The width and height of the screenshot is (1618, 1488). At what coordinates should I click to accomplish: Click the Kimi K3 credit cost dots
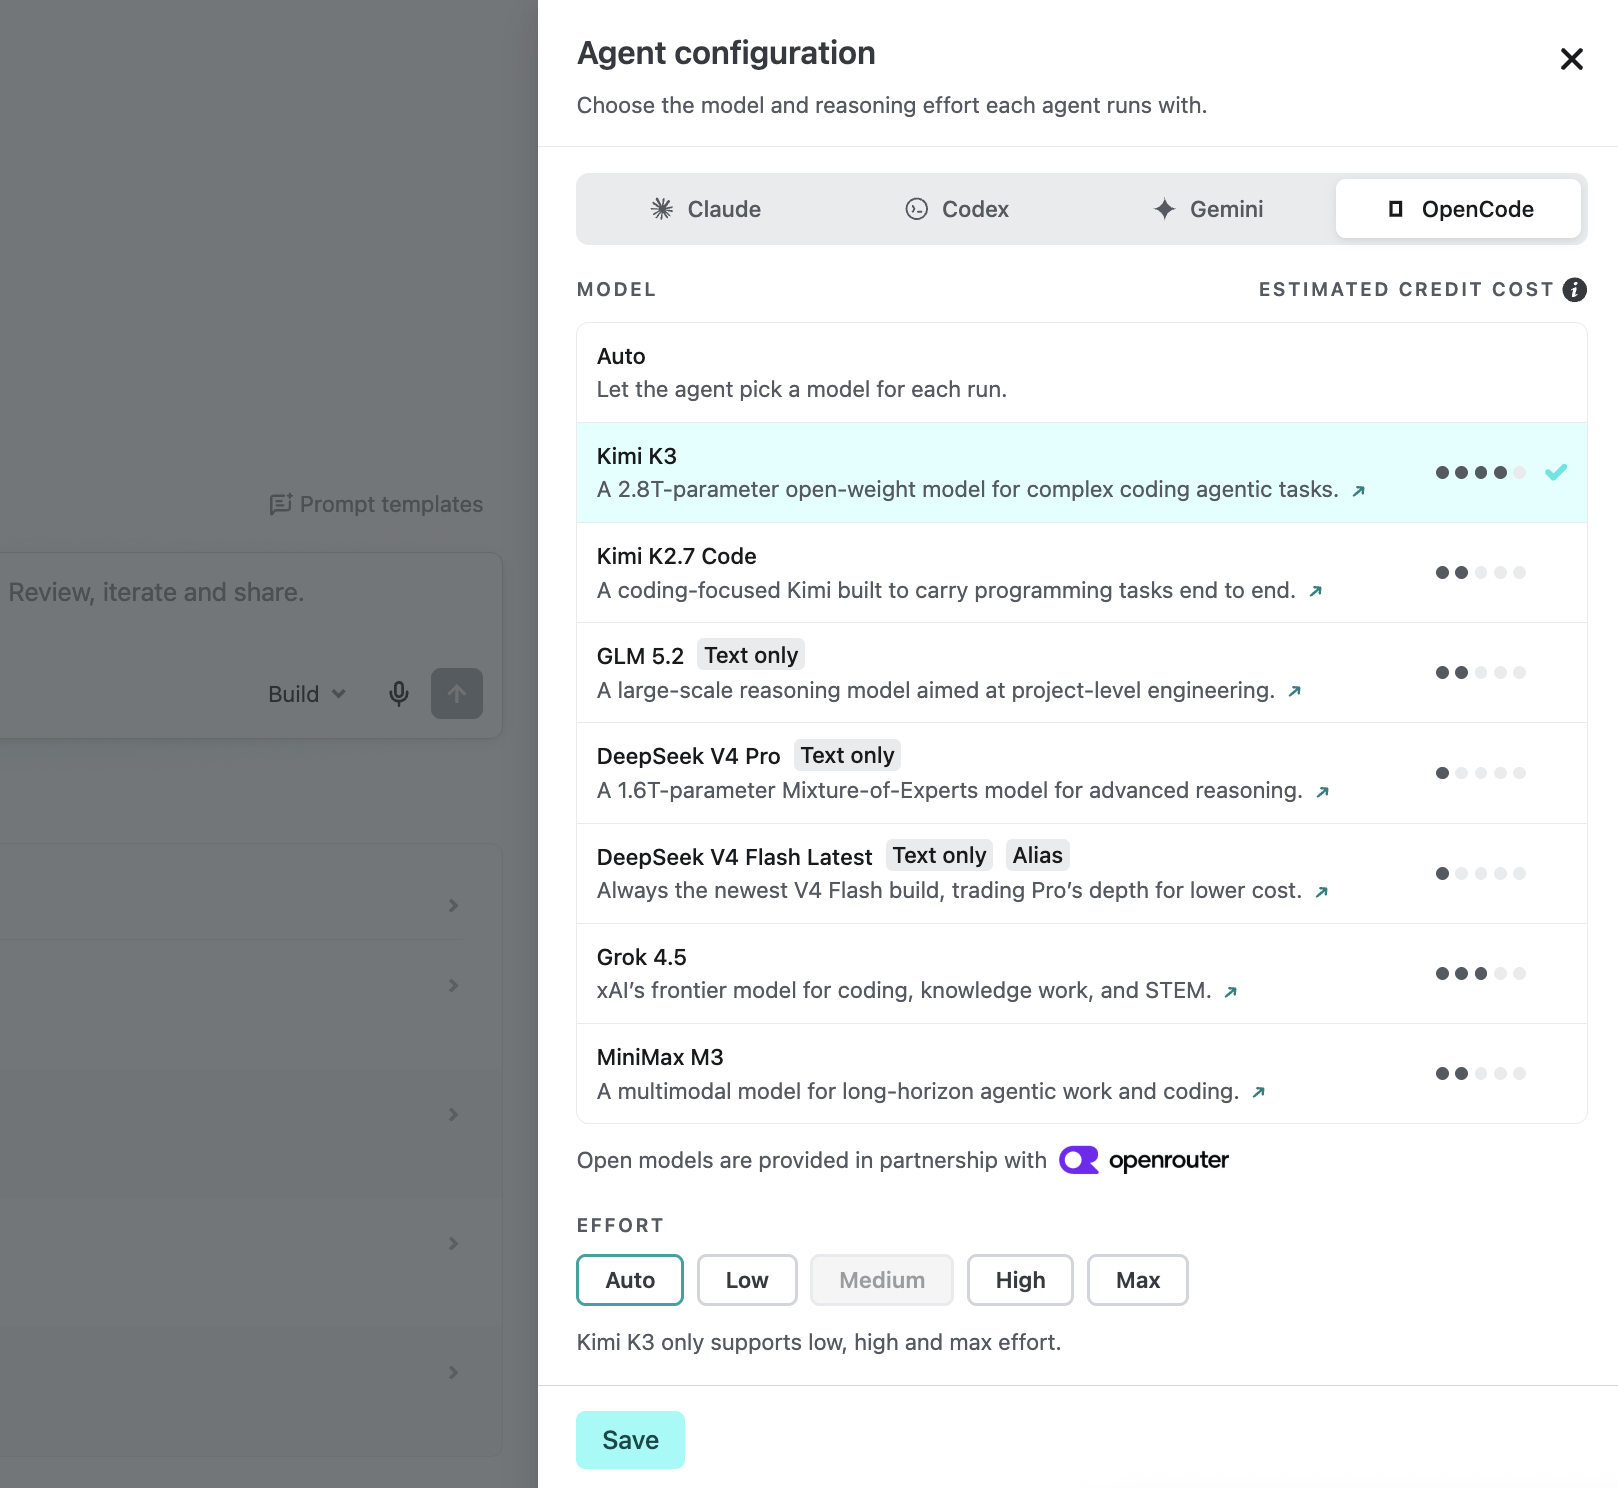tap(1481, 473)
